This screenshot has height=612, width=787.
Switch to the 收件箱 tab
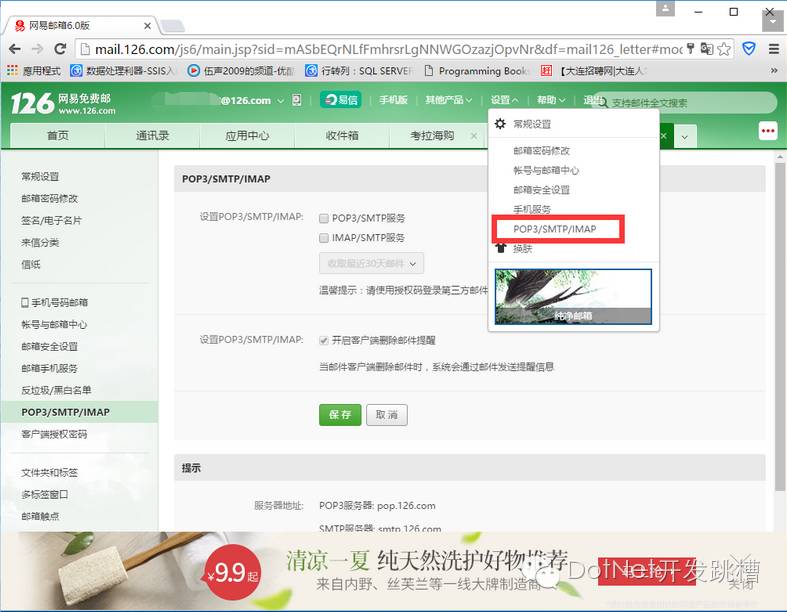click(342, 136)
